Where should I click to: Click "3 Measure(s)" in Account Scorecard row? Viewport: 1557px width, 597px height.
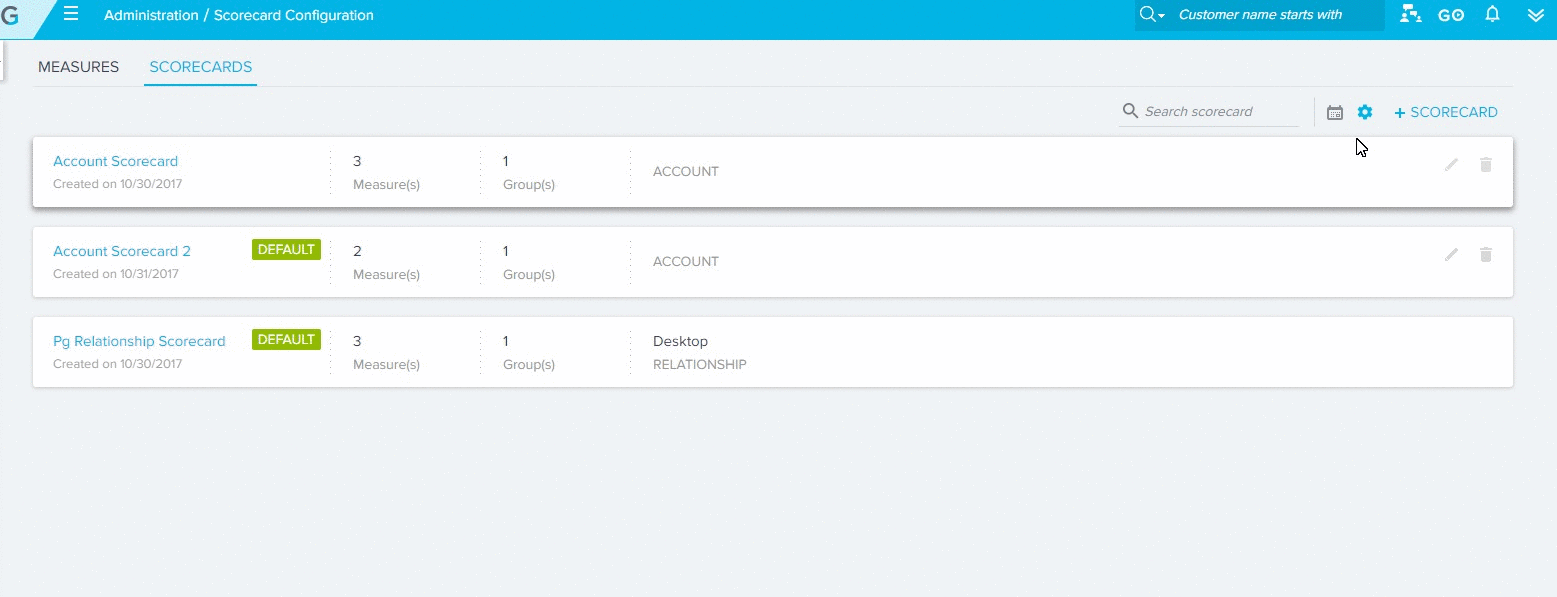click(386, 172)
